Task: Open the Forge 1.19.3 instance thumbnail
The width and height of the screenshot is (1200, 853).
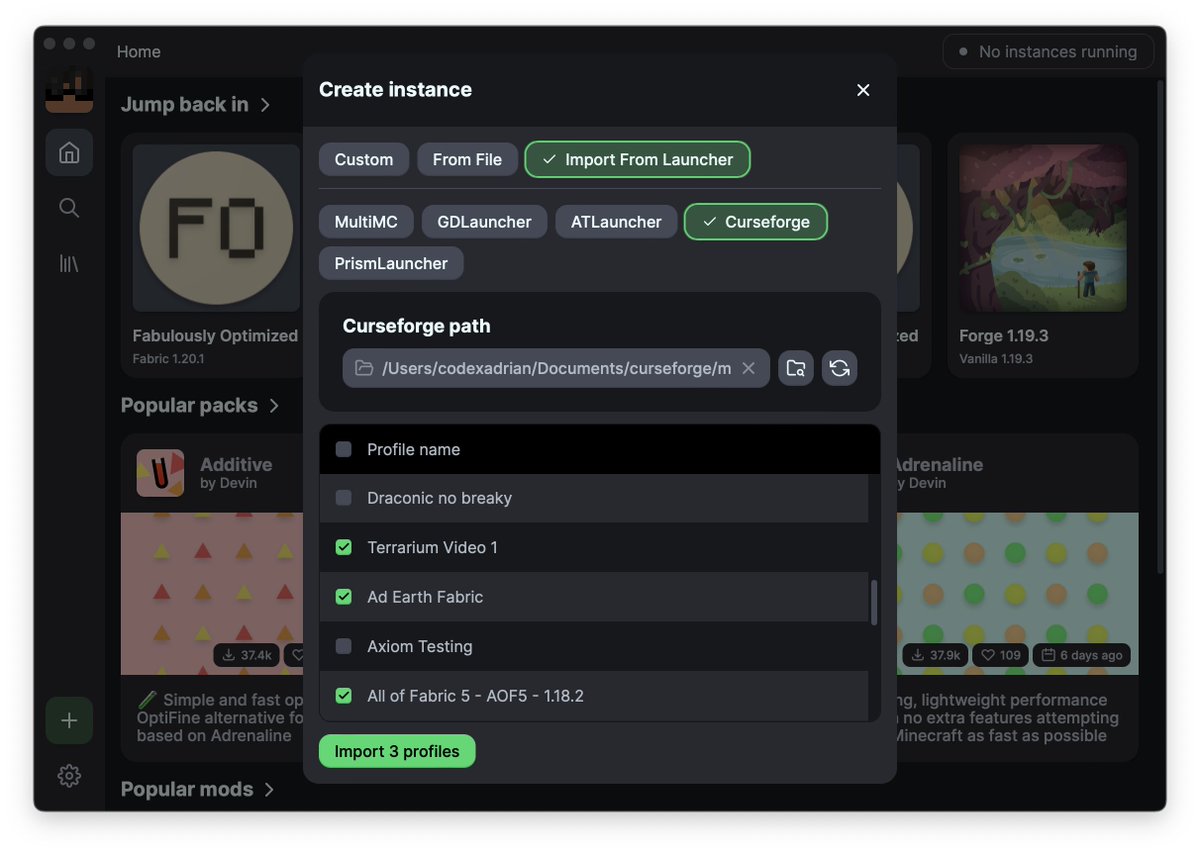Action: (1043, 228)
